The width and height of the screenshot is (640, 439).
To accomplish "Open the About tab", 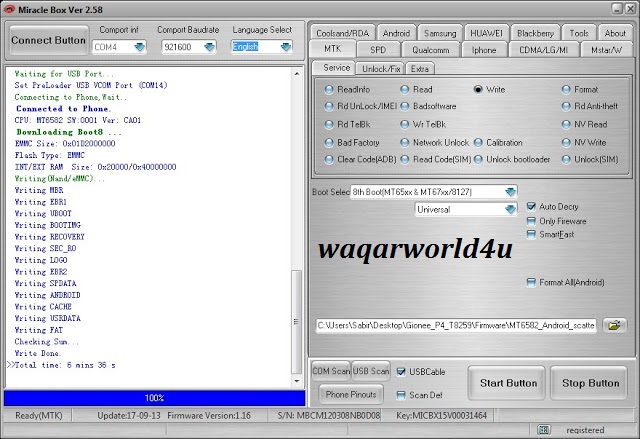I will click(x=615, y=33).
